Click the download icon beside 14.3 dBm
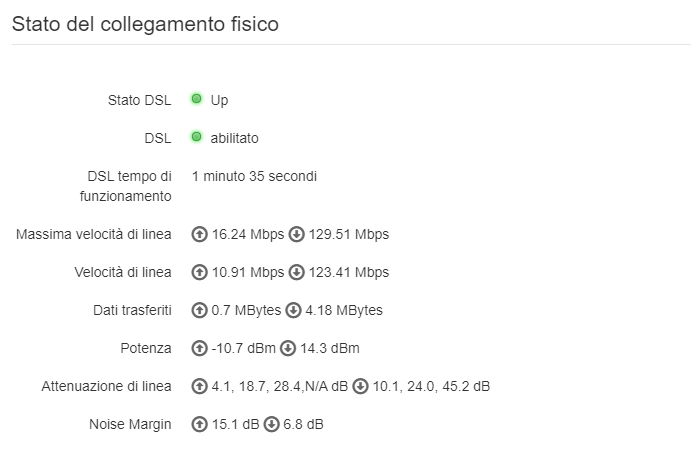The image size is (691, 454). 288,348
